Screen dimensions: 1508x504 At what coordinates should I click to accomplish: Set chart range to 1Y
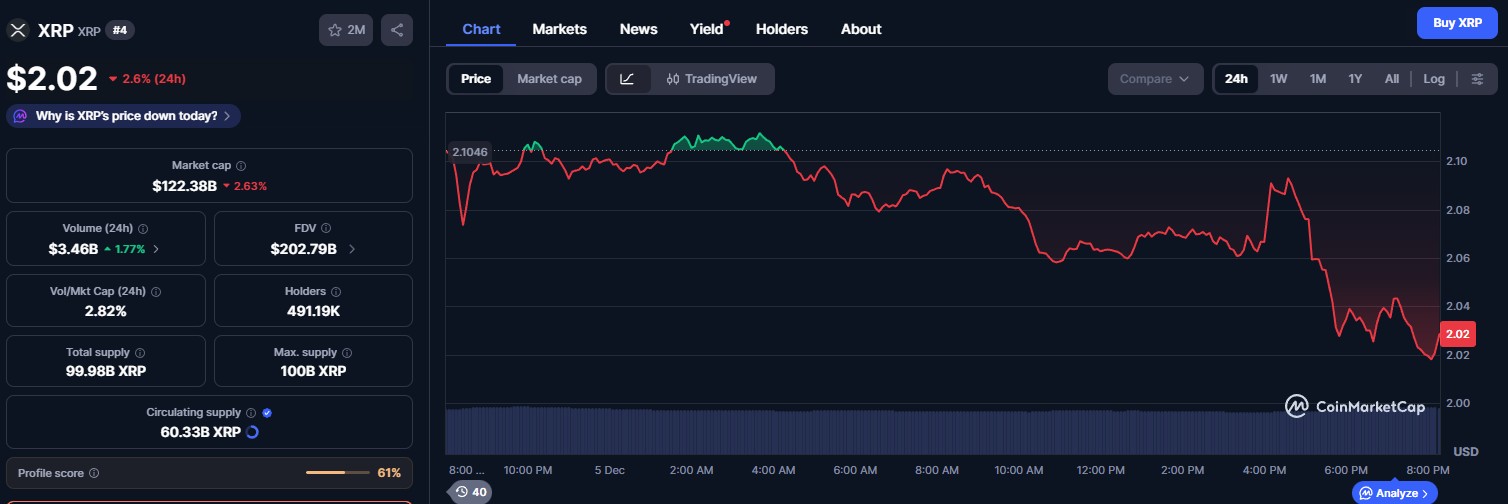pyautogui.click(x=1355, y=79)
